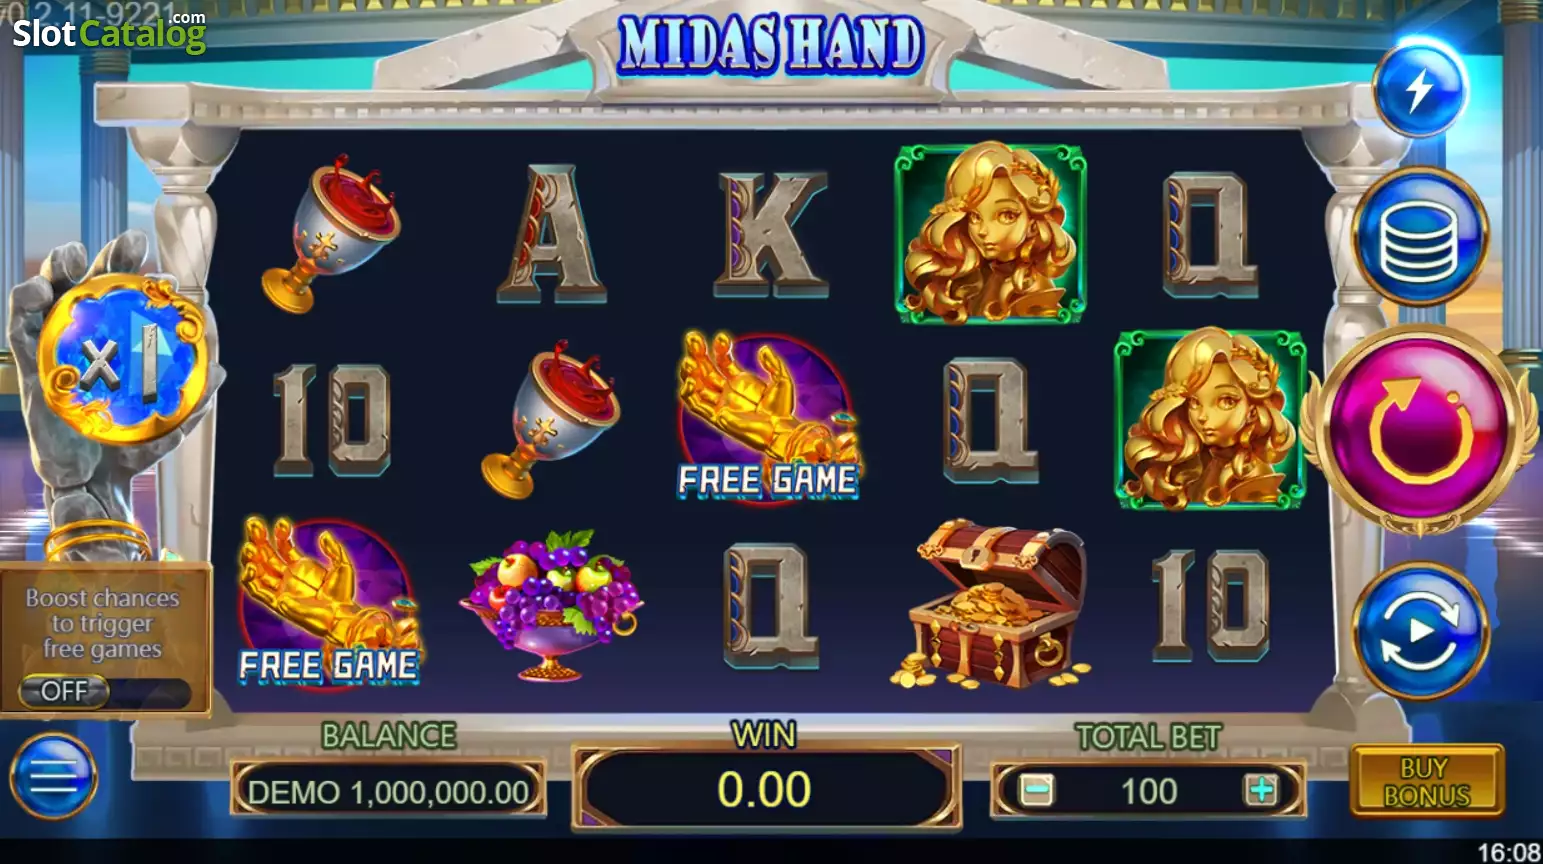
Task: Click the lightning bolt turbo spin icon
Action: point(1420,90)
